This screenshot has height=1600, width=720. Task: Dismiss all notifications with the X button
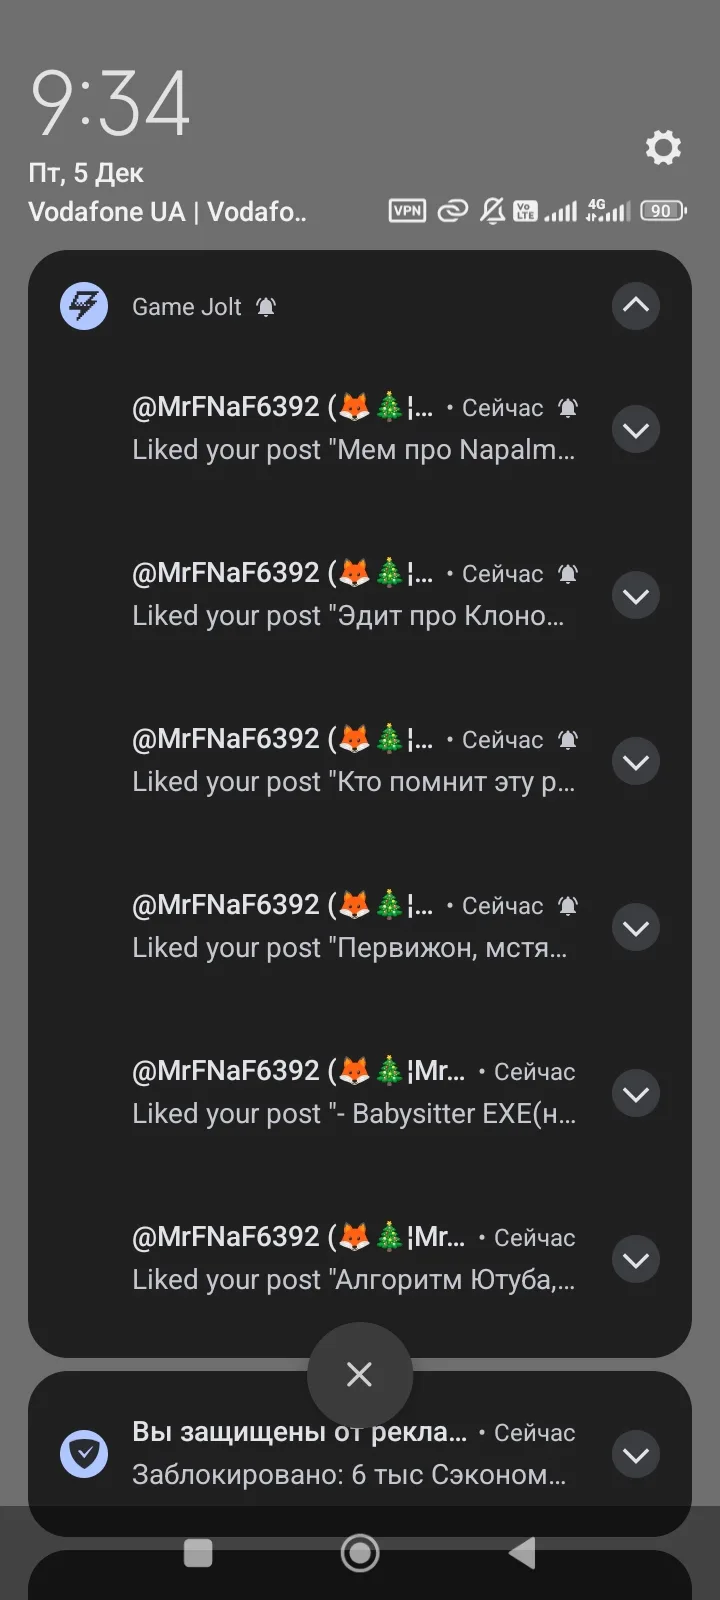[x=359, y=1375]
